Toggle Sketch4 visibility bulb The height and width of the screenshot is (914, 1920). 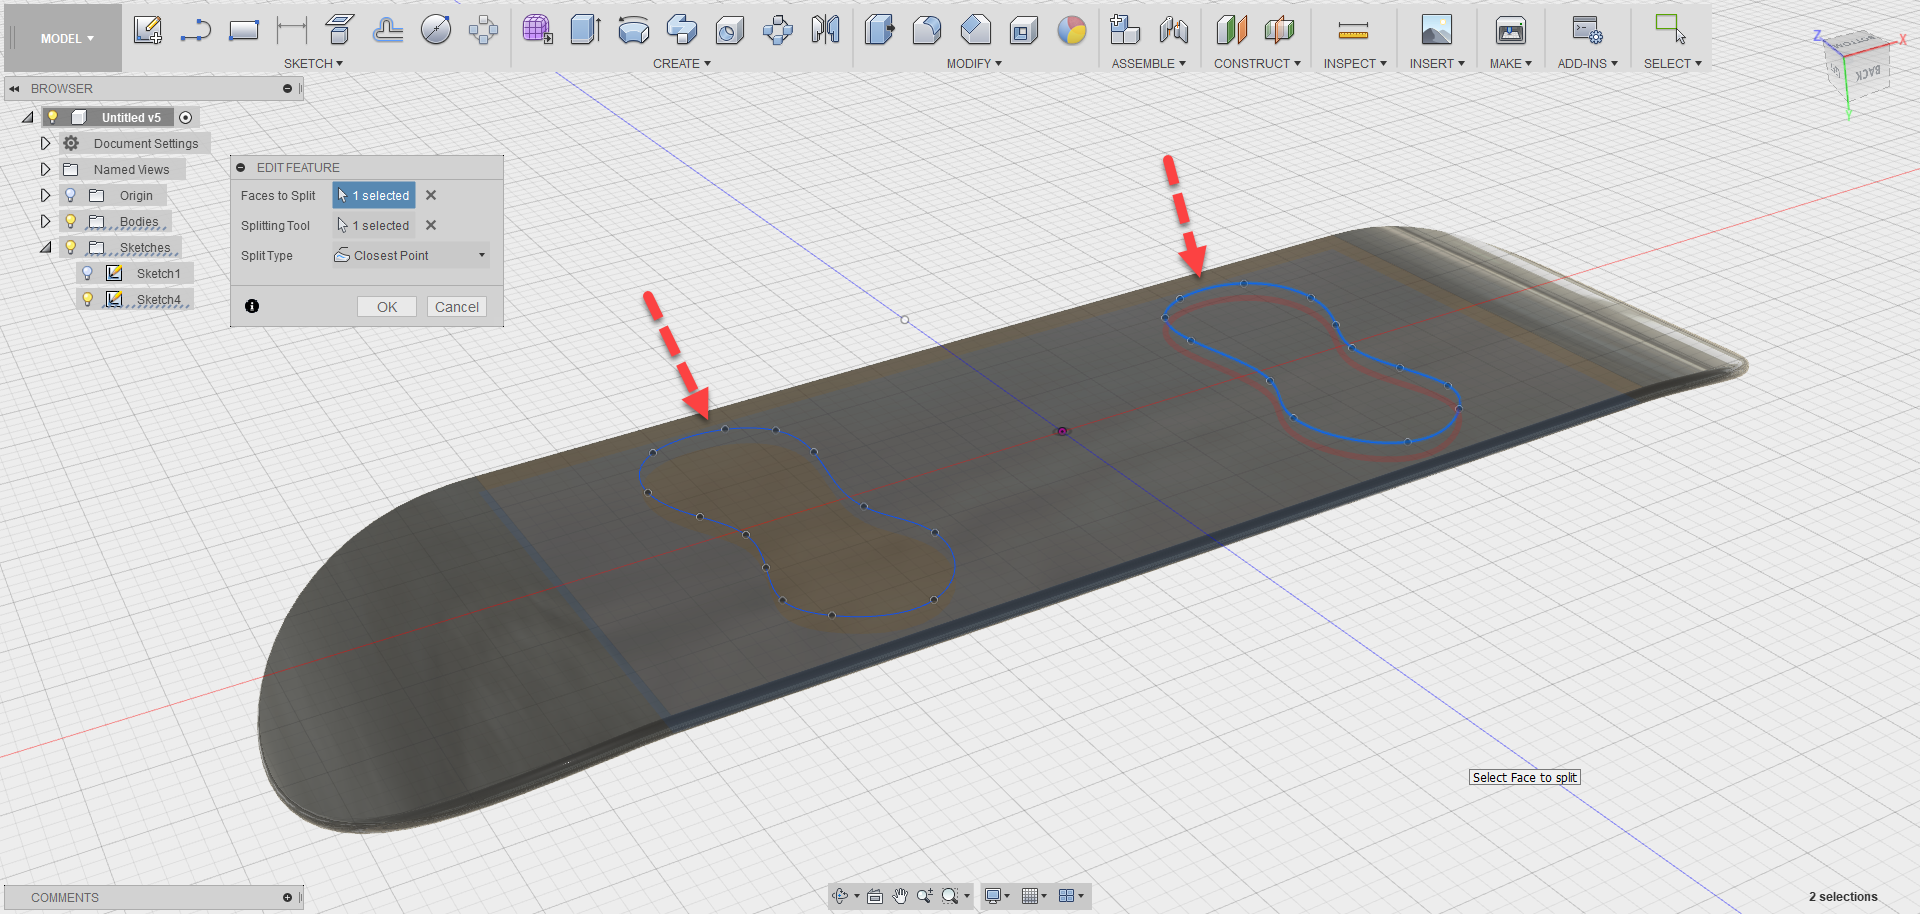pos(88,298)
